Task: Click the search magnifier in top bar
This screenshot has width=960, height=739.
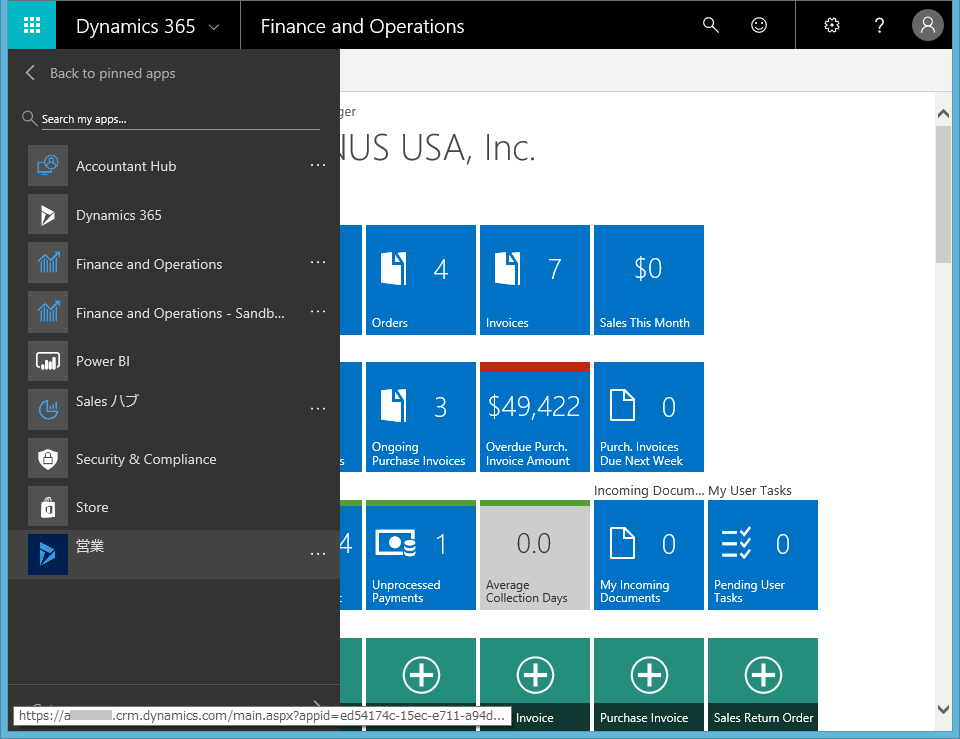Action: [x=710, y=25]
